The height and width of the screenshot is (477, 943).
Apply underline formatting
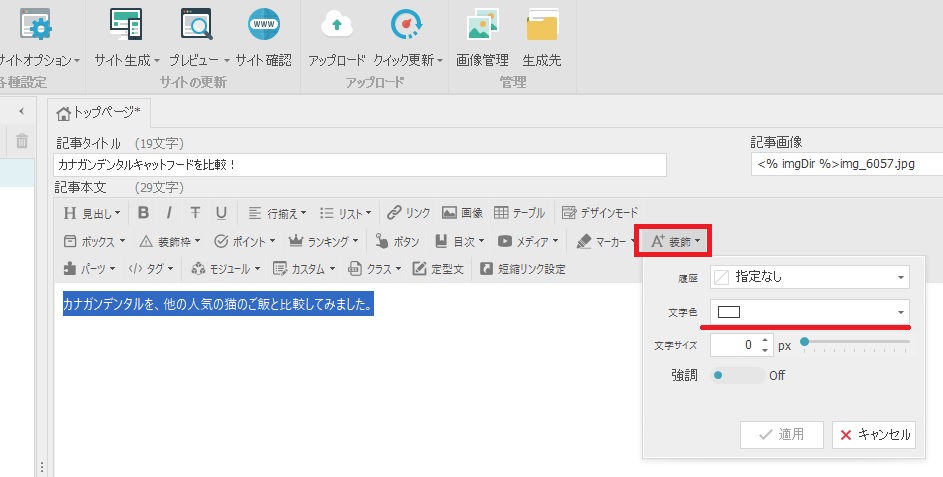pyautogui.click(x=221, y=212)
